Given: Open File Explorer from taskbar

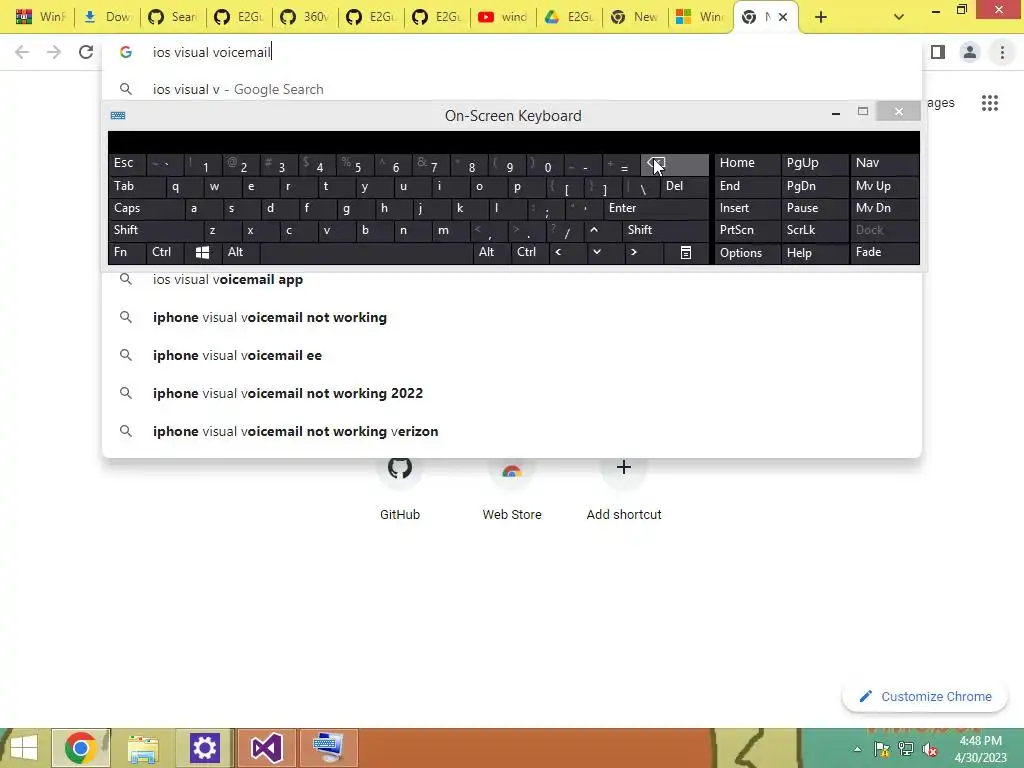Looking at the screenshot, I should (142, 748).
